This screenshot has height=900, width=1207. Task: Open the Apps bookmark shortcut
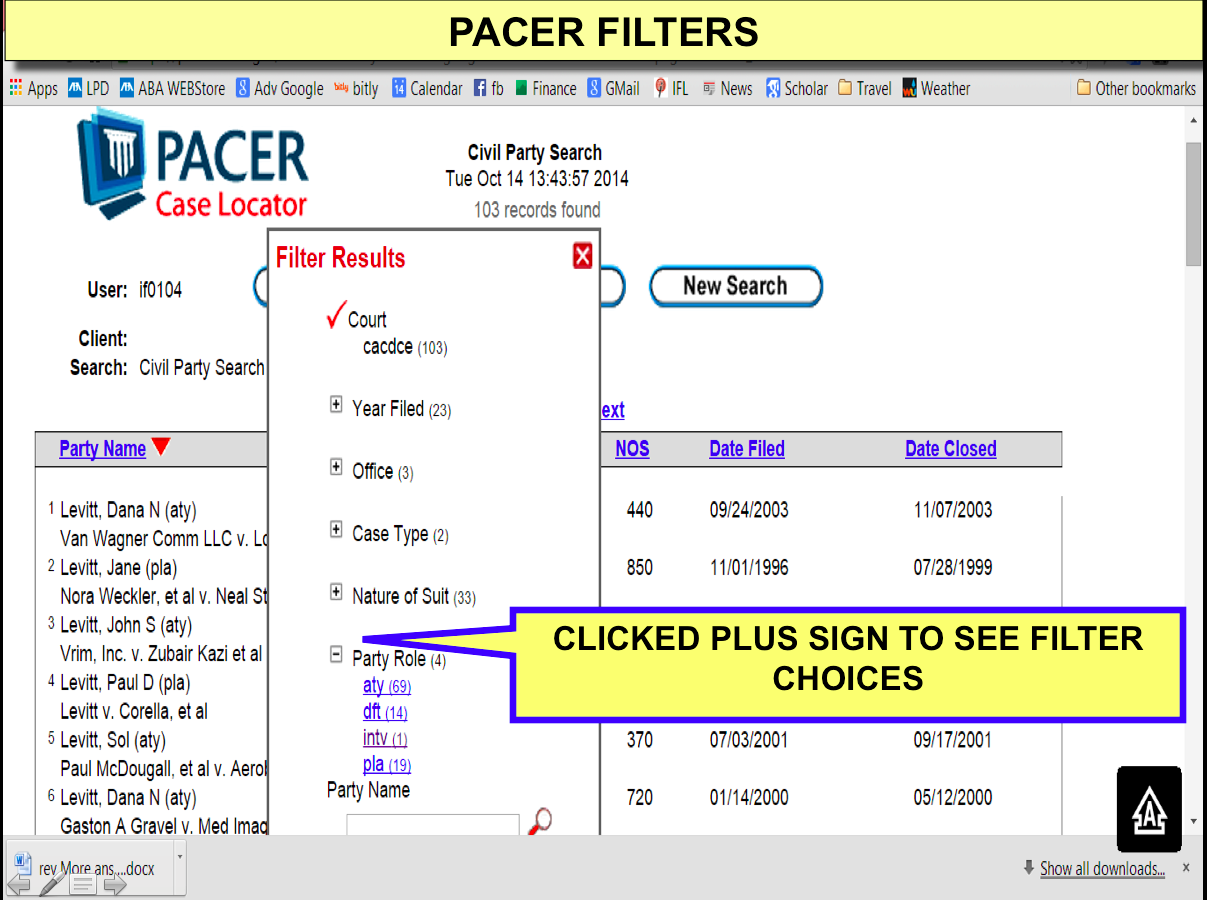(x=33, y=88)
